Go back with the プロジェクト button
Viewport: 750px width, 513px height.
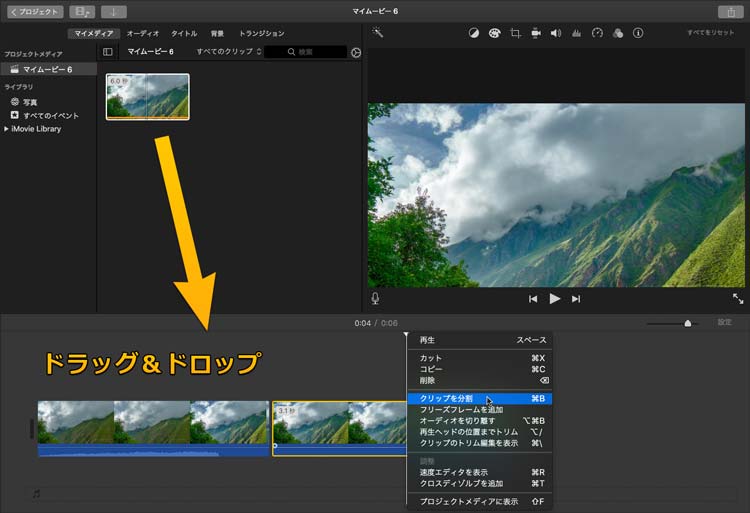click(x=35, y=12)
